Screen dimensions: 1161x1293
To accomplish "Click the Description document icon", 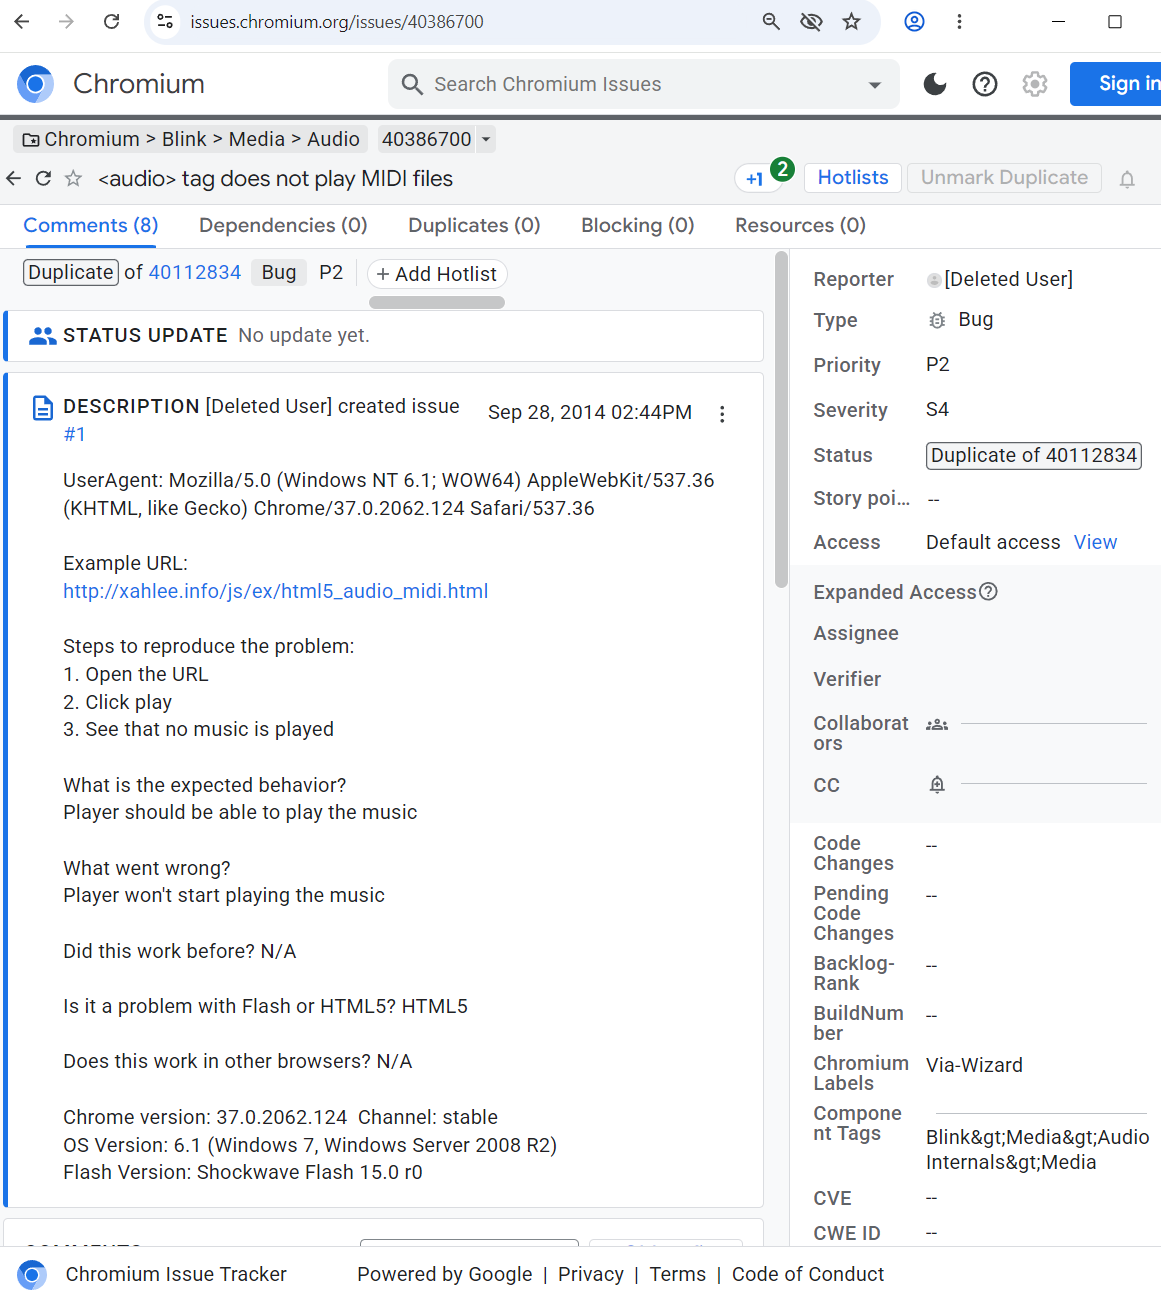I will coord(43,407).
